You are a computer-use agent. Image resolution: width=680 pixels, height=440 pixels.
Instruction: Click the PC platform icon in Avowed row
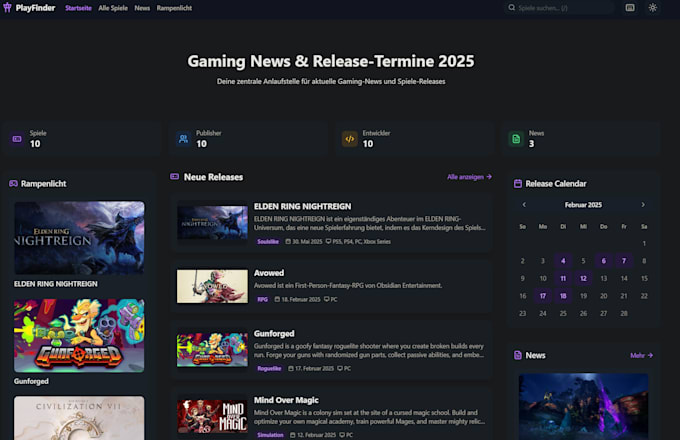(x=327, y=299)
